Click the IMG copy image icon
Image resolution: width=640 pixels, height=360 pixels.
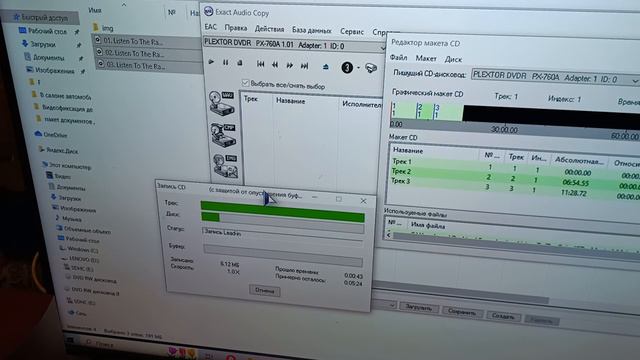[225, 166]
